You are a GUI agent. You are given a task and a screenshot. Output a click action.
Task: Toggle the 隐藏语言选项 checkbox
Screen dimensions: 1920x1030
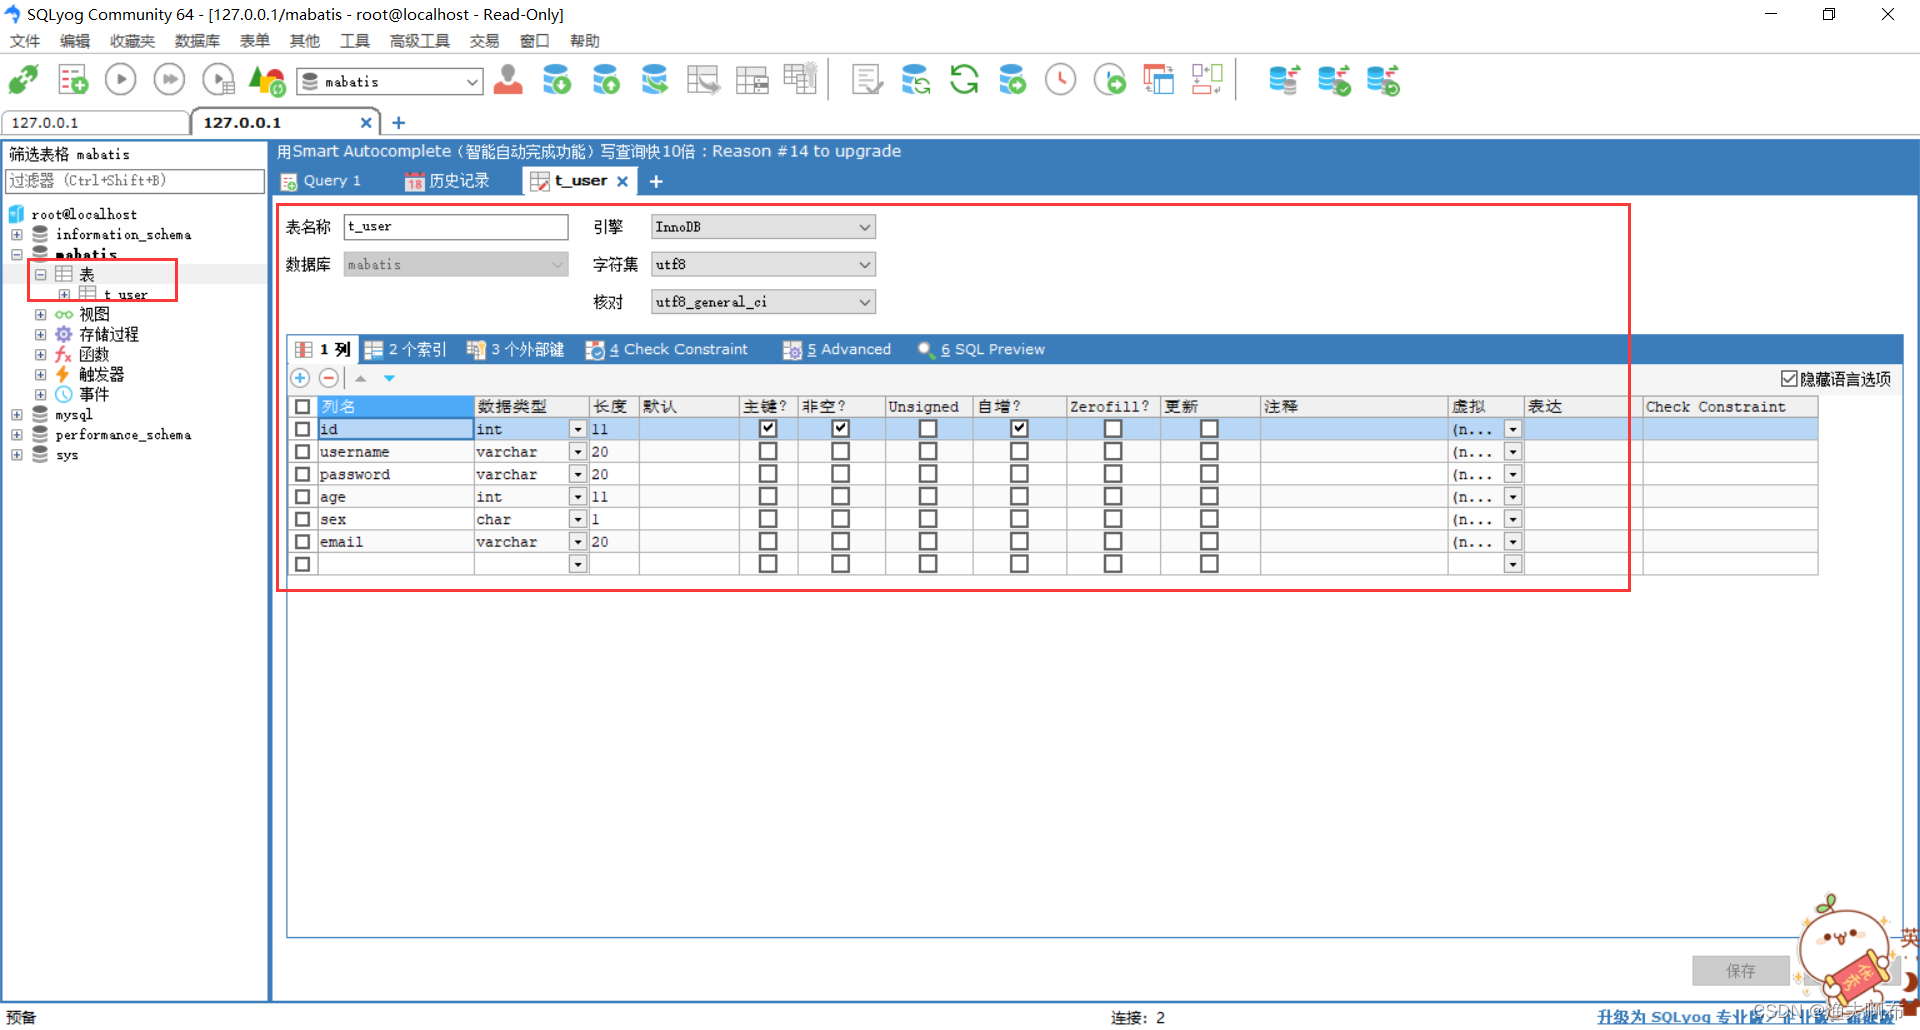[x=1790, y=378]
